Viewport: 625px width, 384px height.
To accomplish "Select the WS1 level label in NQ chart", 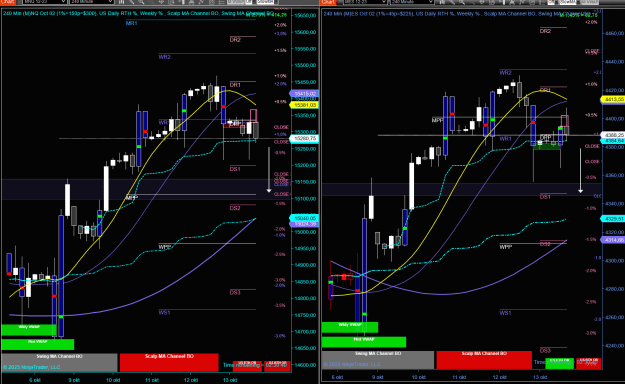I will click(165, 312).
